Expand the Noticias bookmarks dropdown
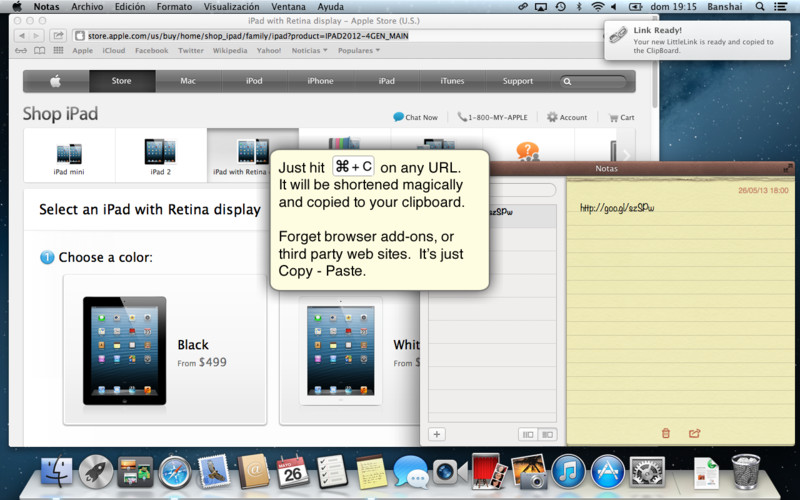800x500 pixels. click(309, 51)
